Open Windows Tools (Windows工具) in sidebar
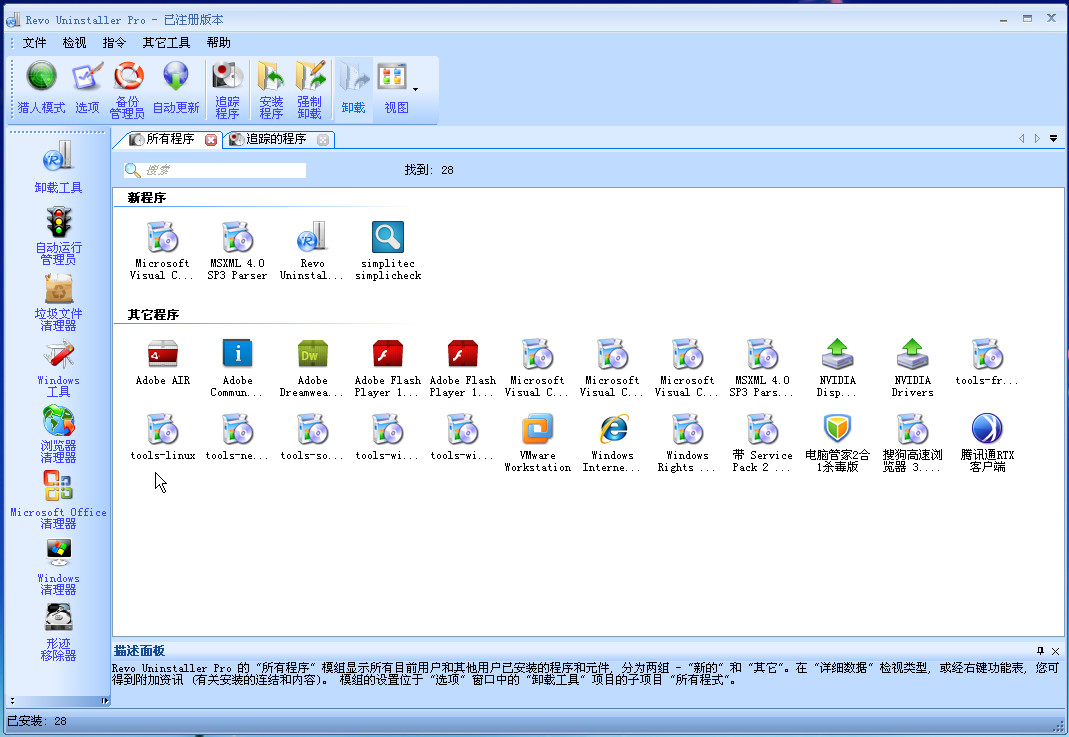 pyautogui.click(x=58, y=368)
